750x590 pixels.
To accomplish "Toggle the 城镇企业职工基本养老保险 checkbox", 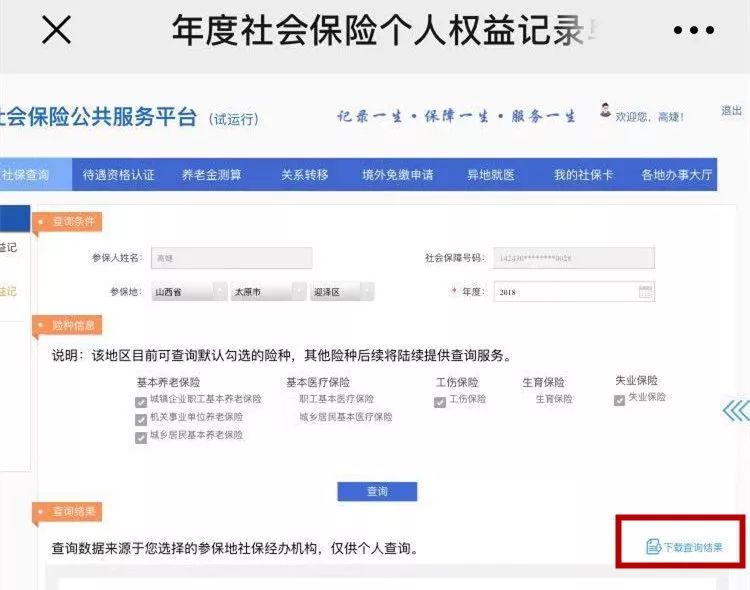I will click(141, 399).
